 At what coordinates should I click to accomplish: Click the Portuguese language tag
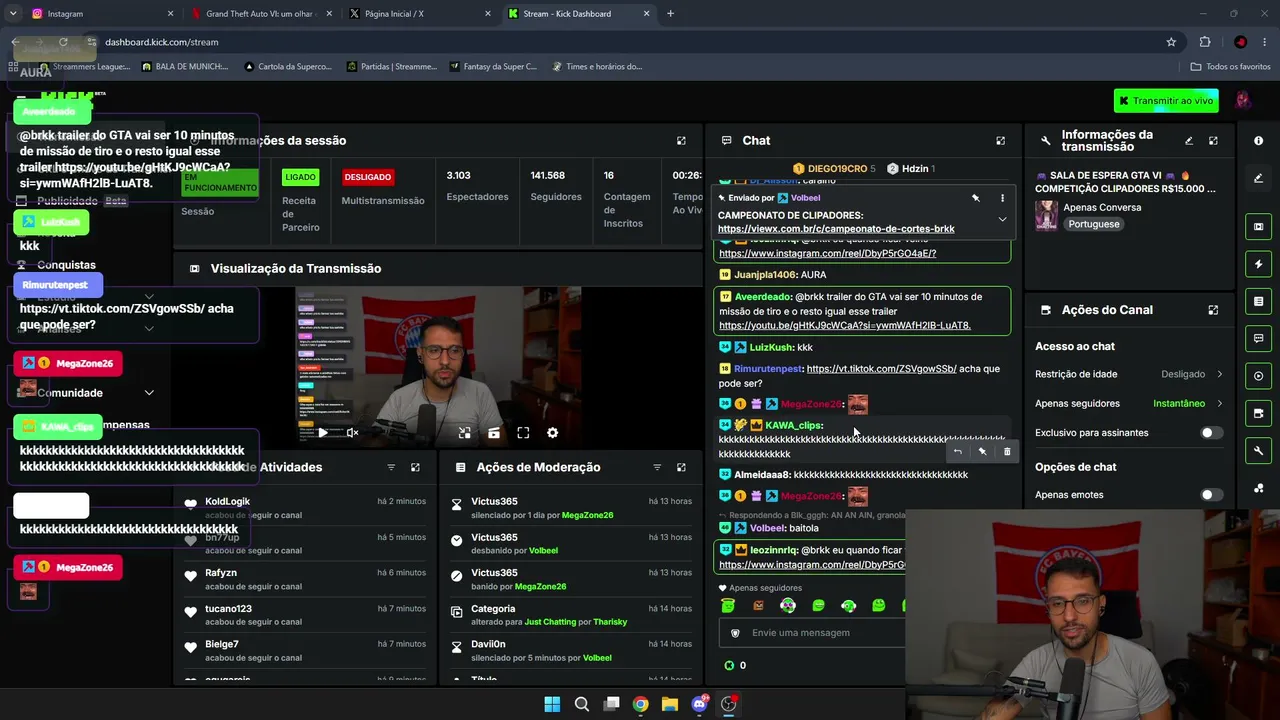click(x=1093, y=224)
